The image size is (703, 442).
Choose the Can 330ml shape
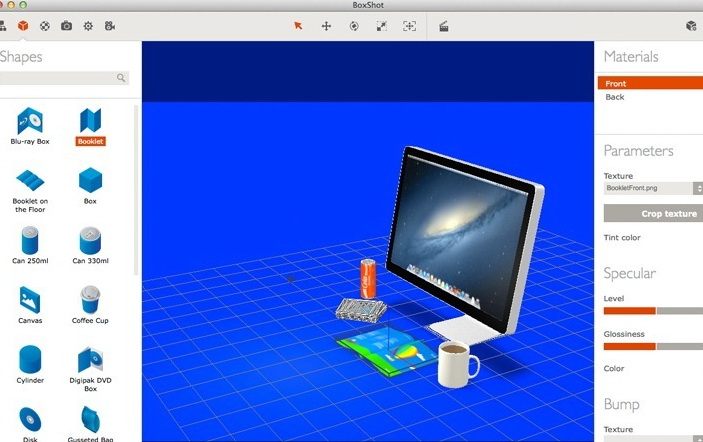pos(91,245)
